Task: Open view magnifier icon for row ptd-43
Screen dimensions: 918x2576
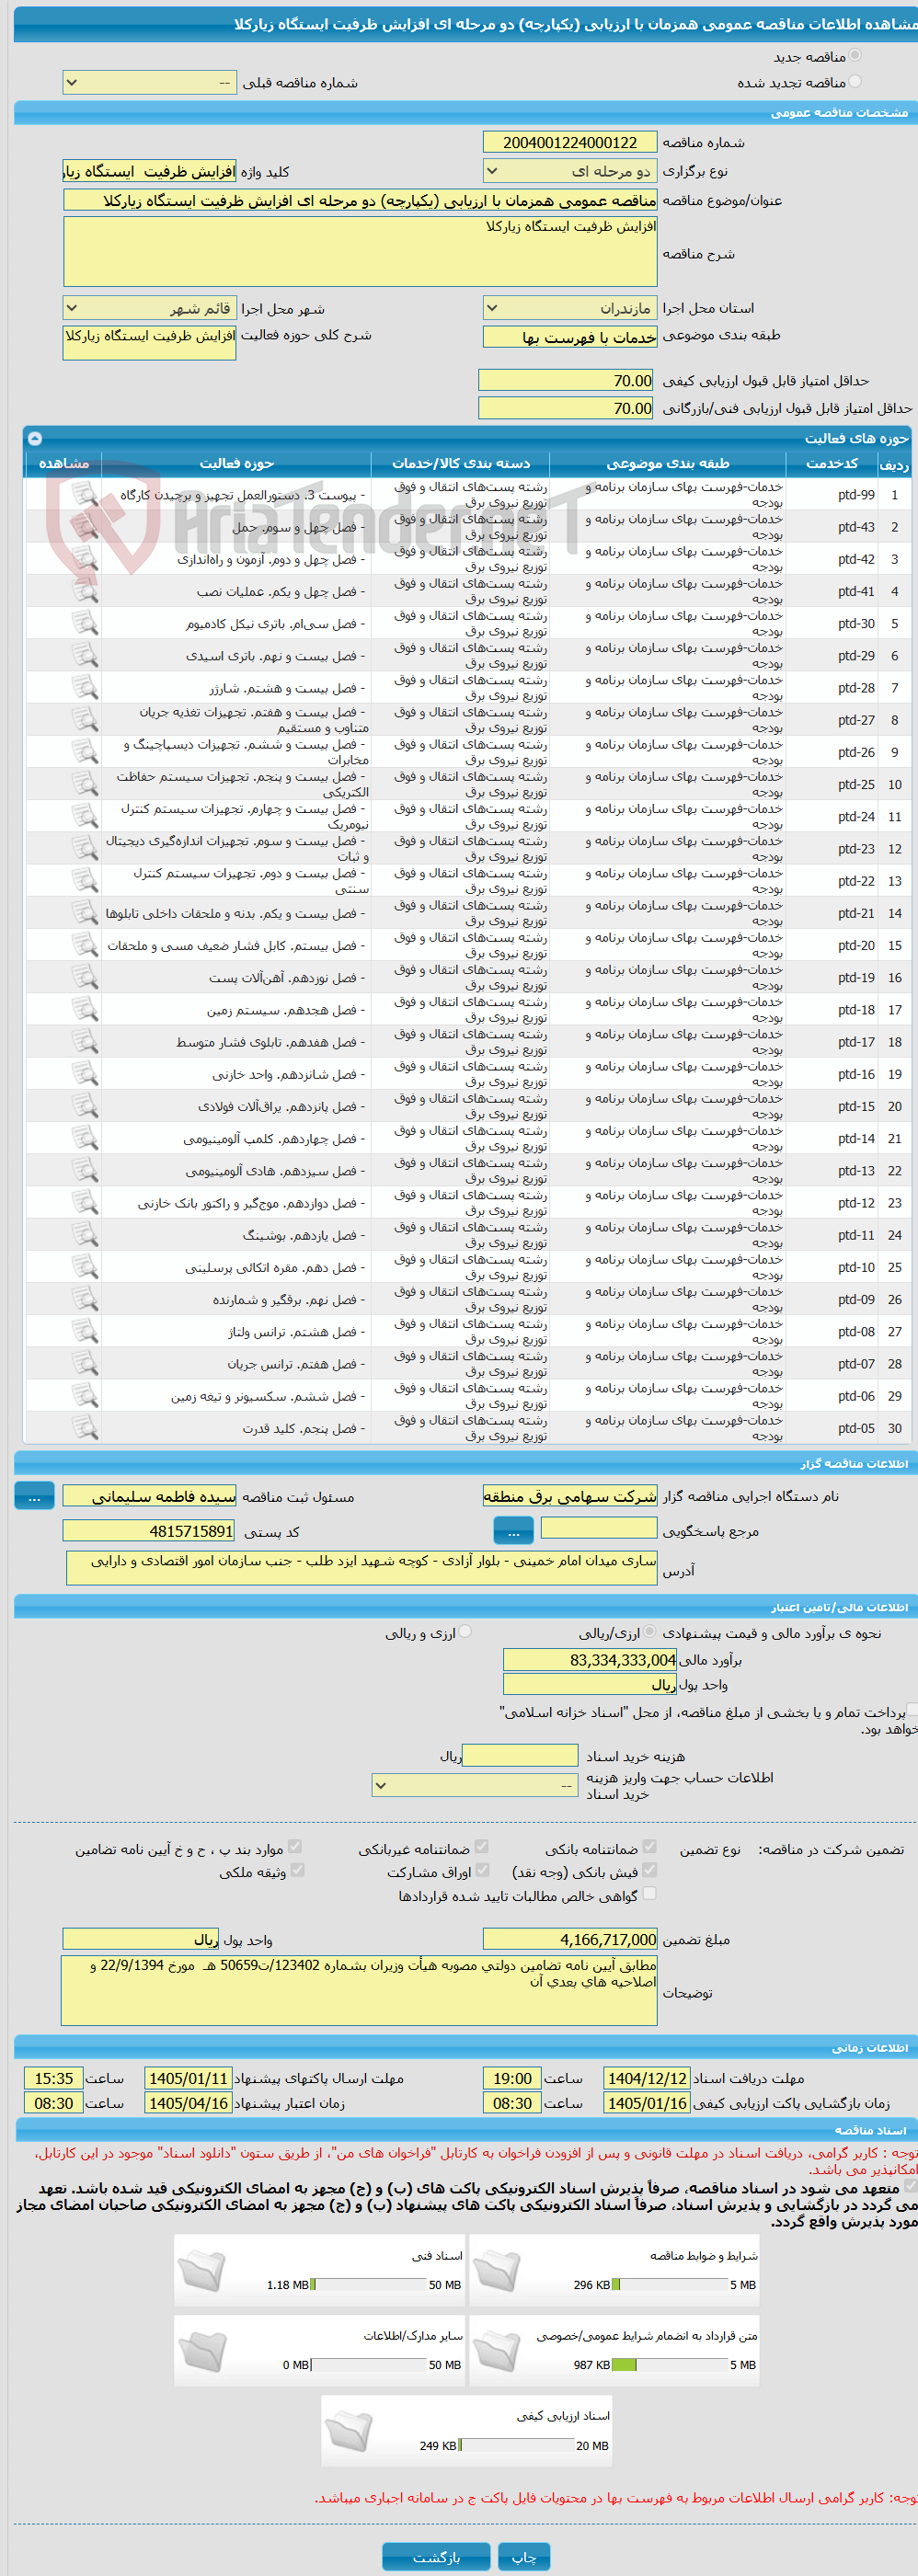Action: click(x=85, y=527)
